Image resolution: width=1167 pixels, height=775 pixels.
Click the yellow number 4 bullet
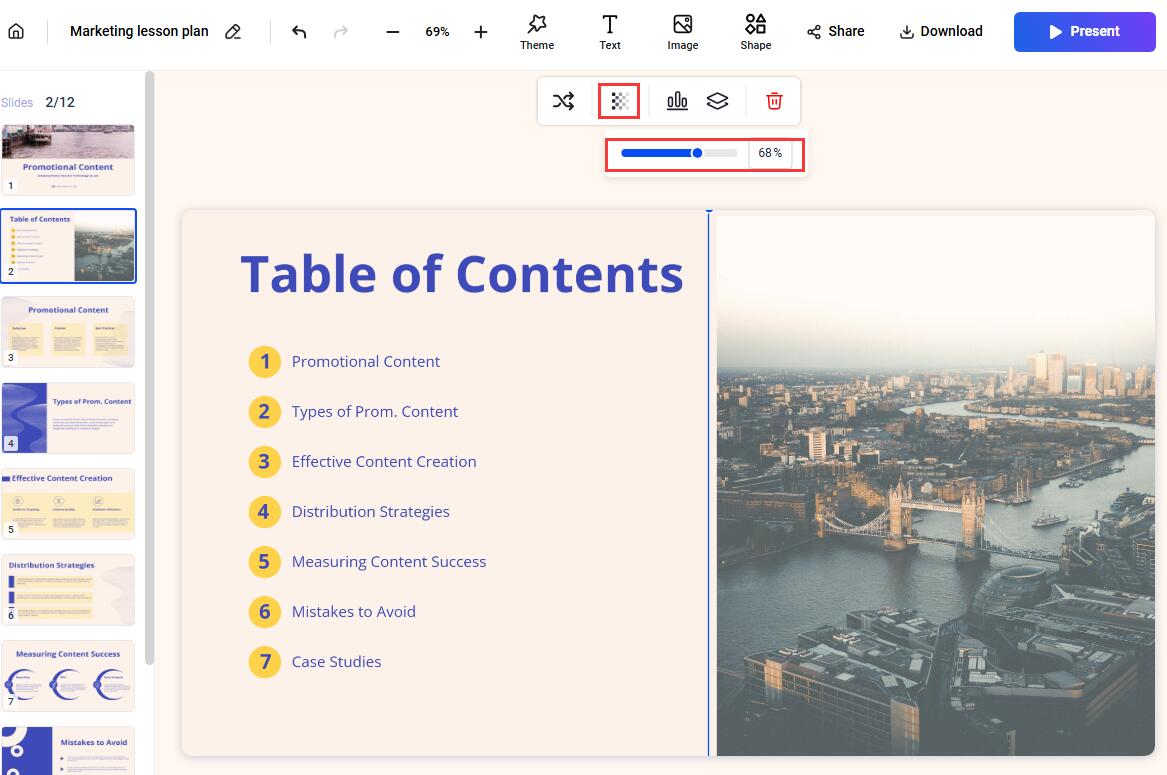click(x=264, y=511)
